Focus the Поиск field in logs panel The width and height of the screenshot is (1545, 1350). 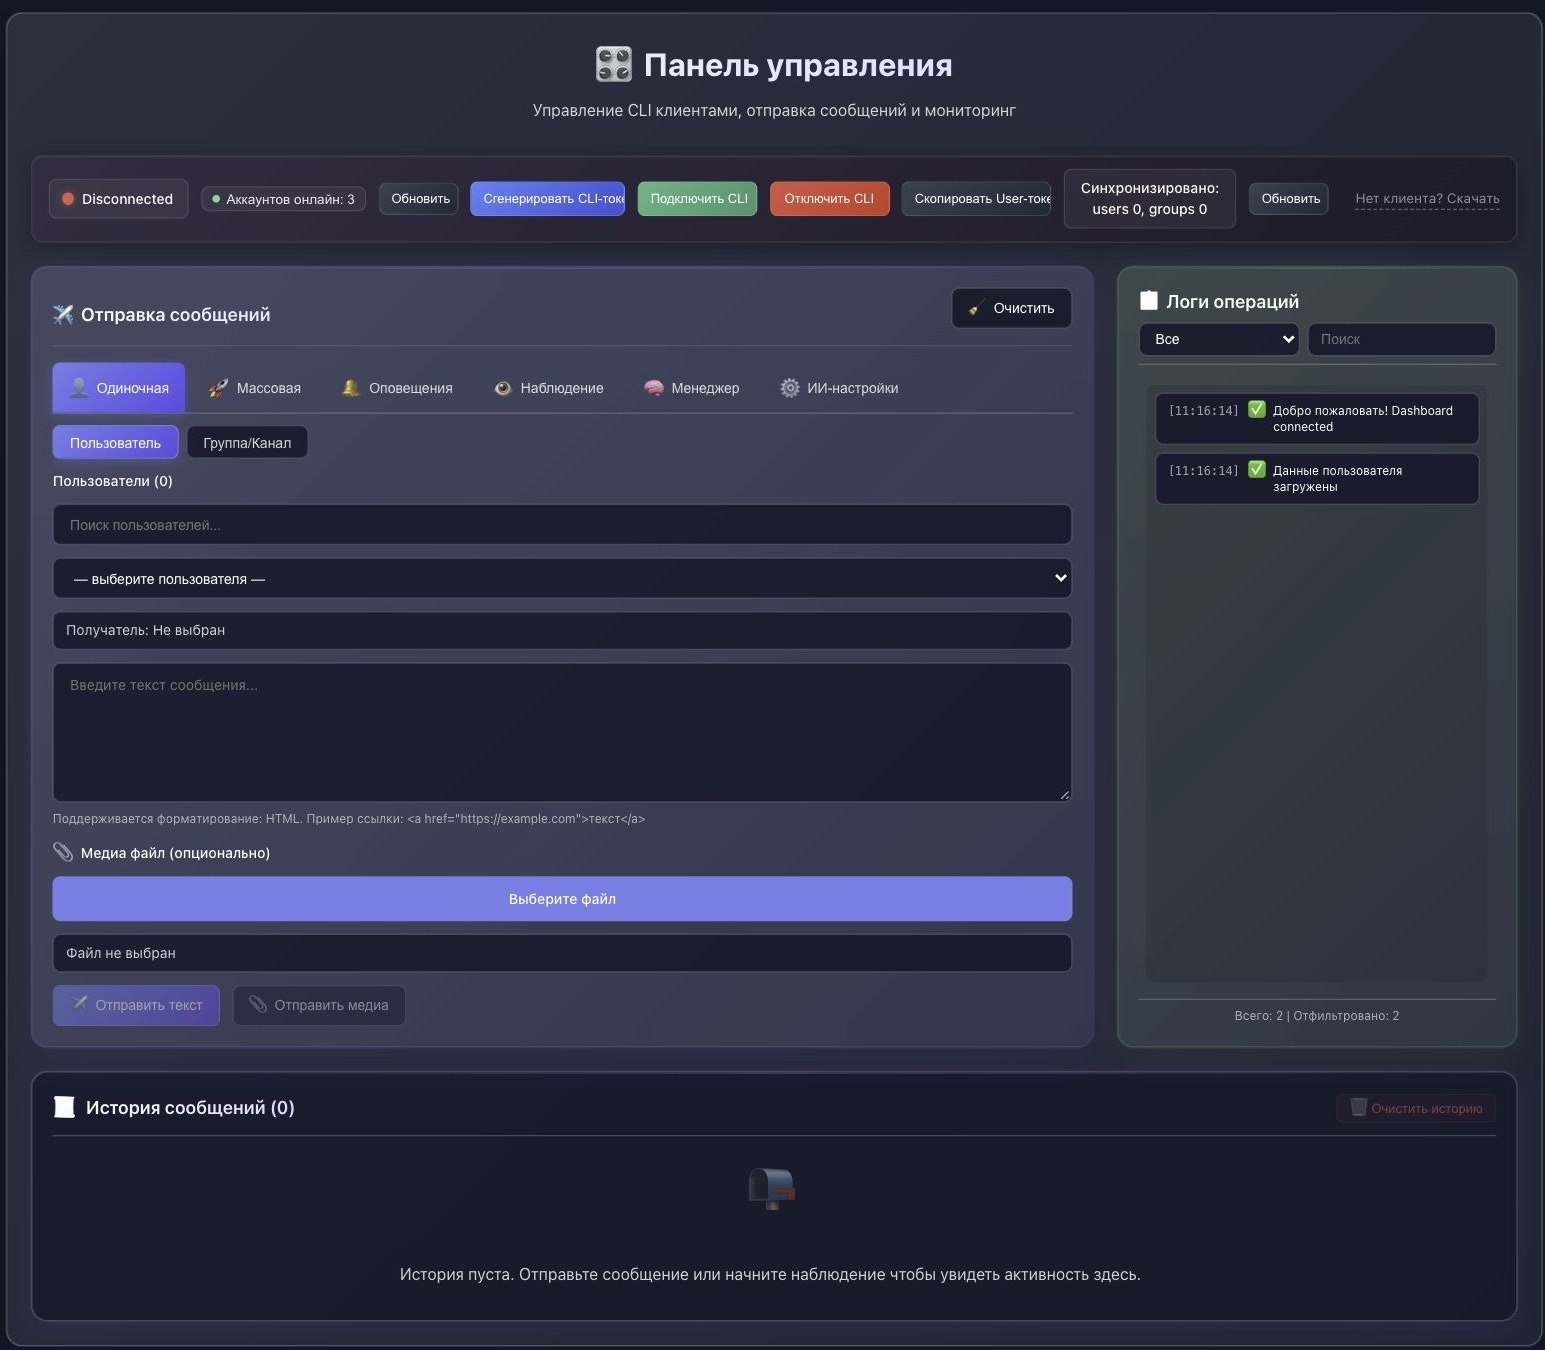[x=1401, y=339]
